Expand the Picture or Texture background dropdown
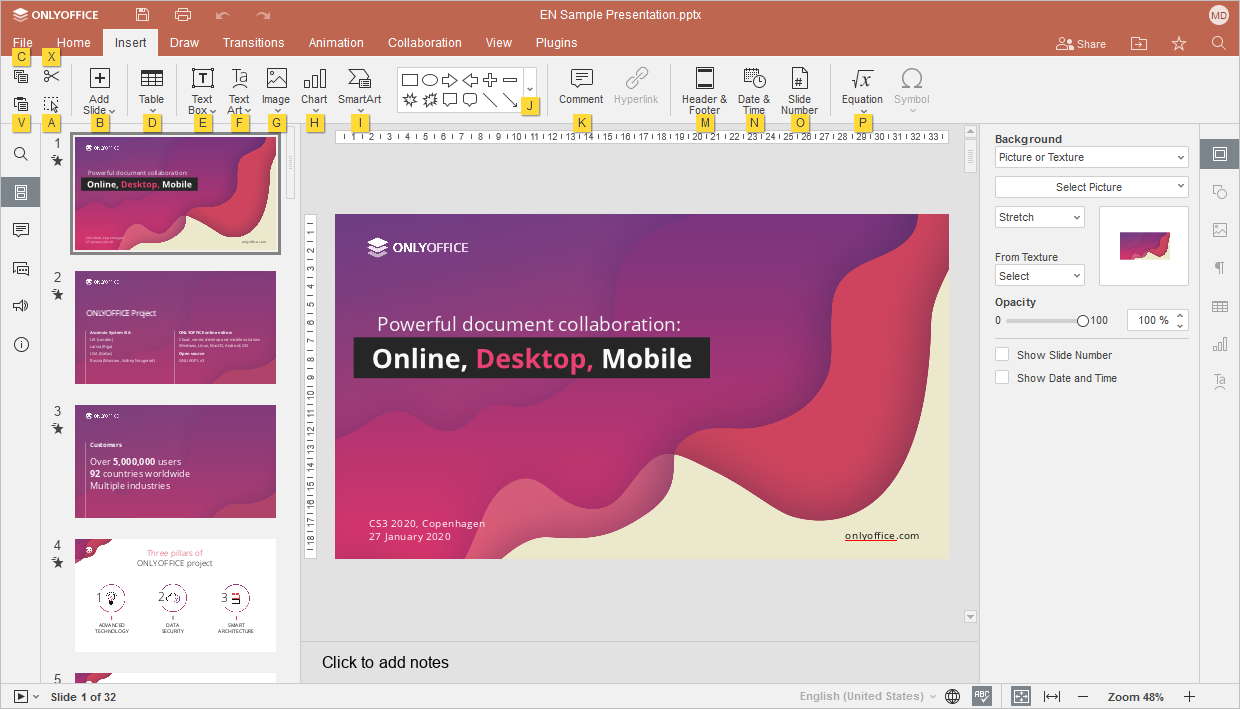1240x709 pixels. (x=1091, y=158)
